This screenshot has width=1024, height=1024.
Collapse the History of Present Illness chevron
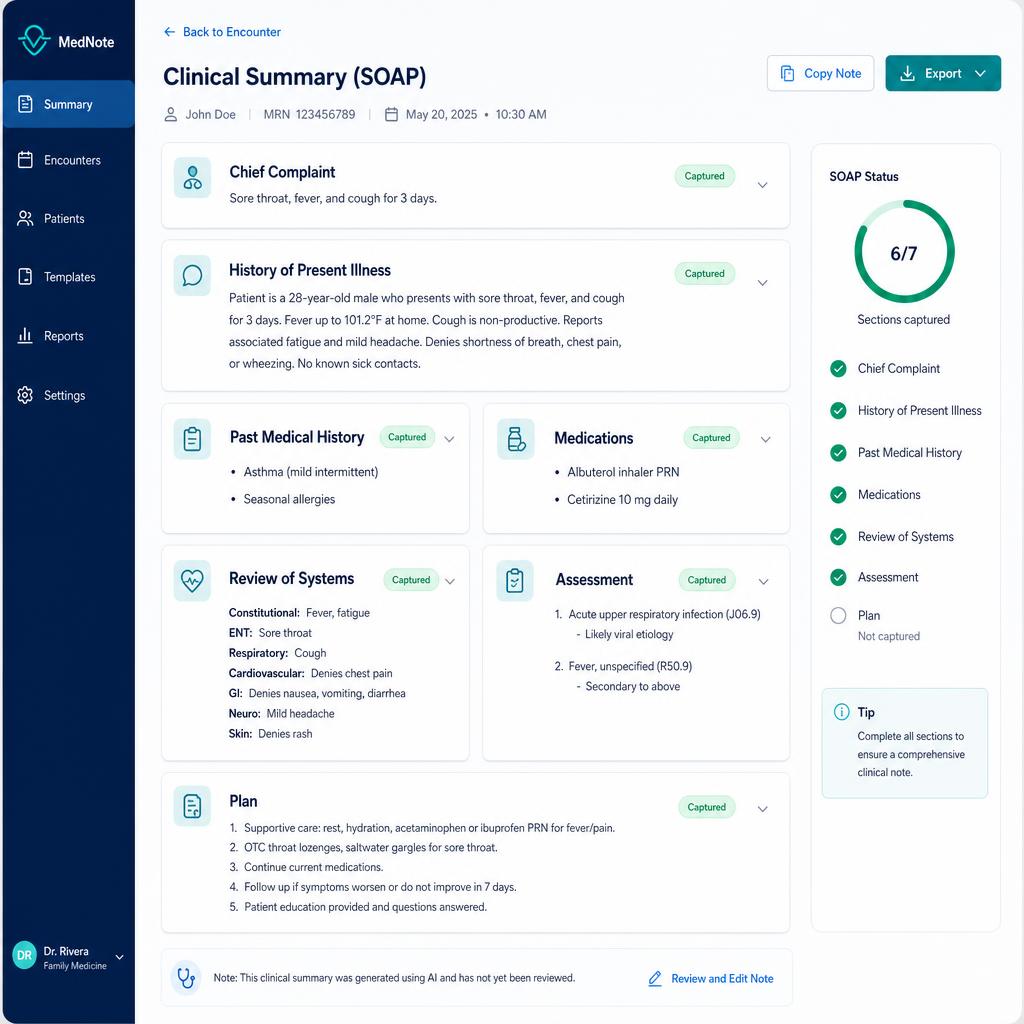(762, 283)
